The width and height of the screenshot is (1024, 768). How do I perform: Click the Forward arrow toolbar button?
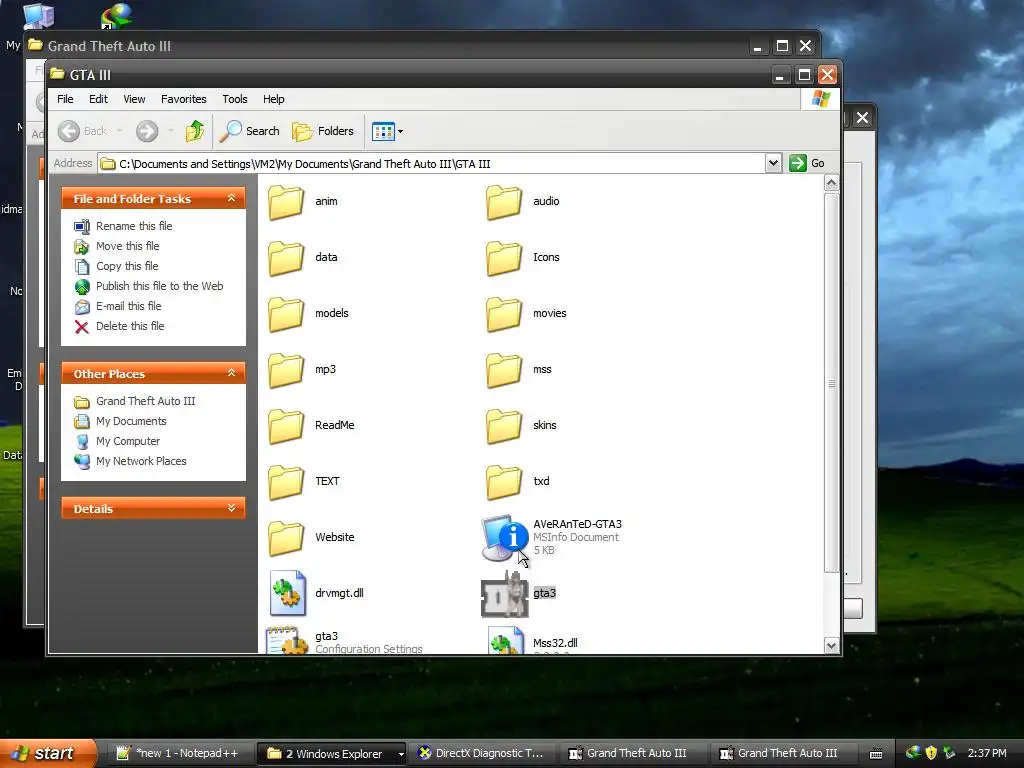pos(147,131)
